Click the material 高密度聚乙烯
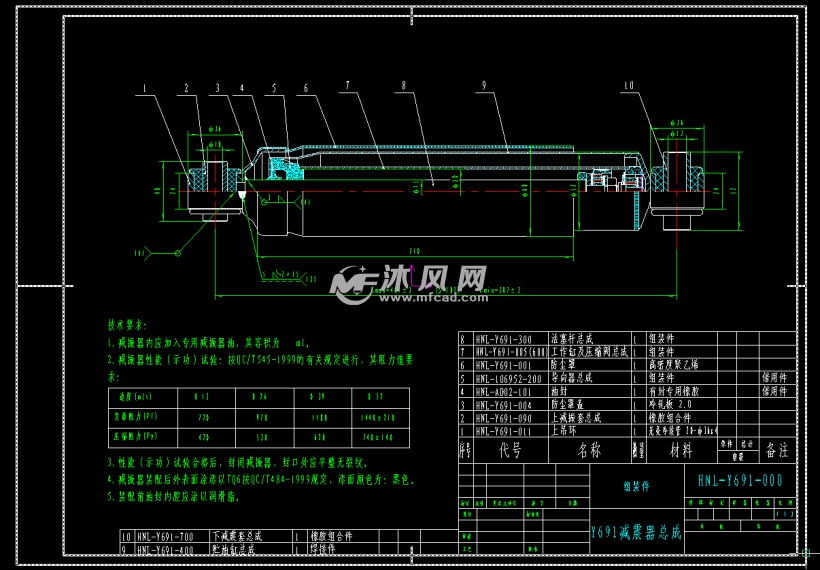 pyautogui.click(x=674, y=364)
